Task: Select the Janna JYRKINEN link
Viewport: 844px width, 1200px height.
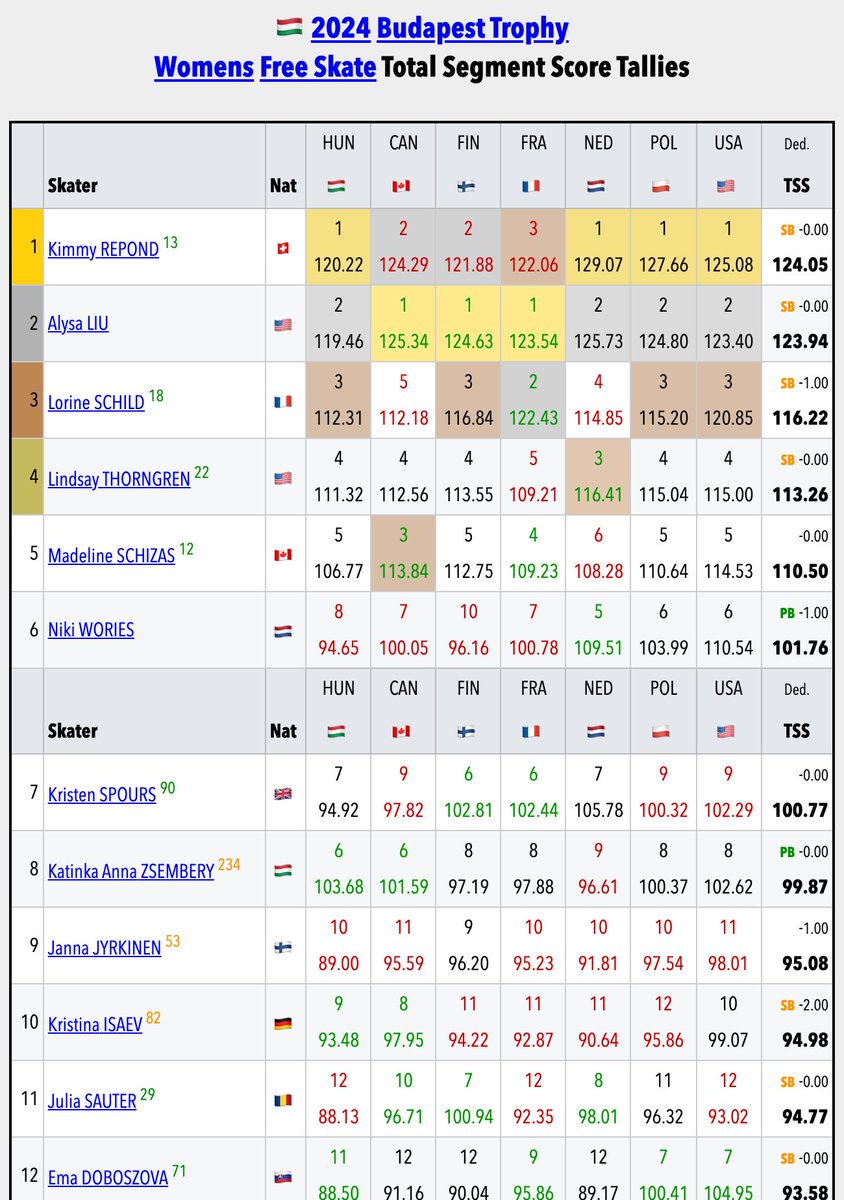Action: click(x=104, y=948)
